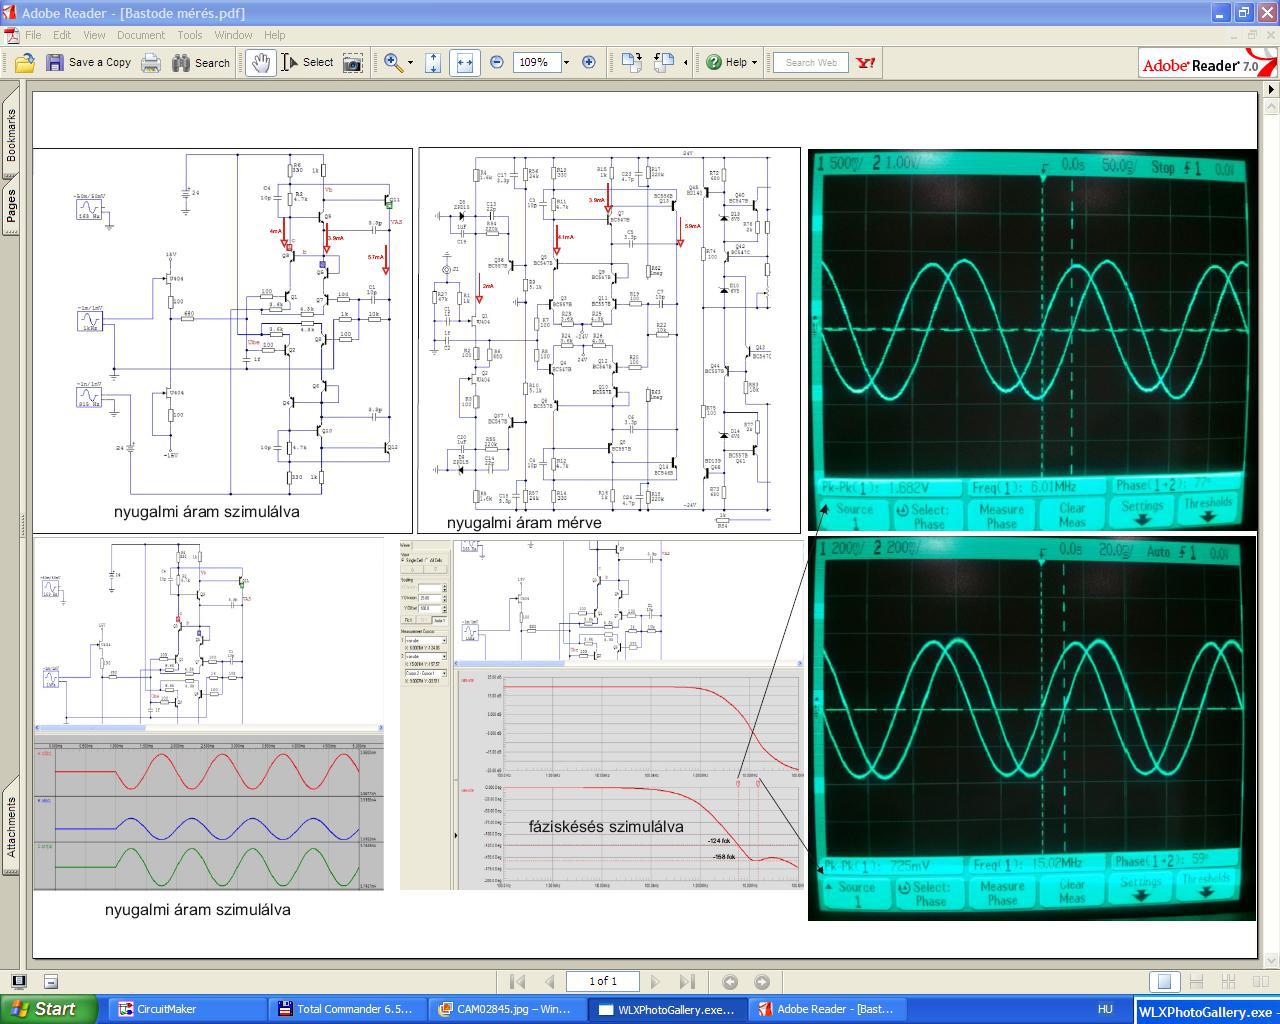Open the Document menu
Image resolution: width=1280 pixels, height=1024 pixels.
pyautogui.click(x=140, y=35)
